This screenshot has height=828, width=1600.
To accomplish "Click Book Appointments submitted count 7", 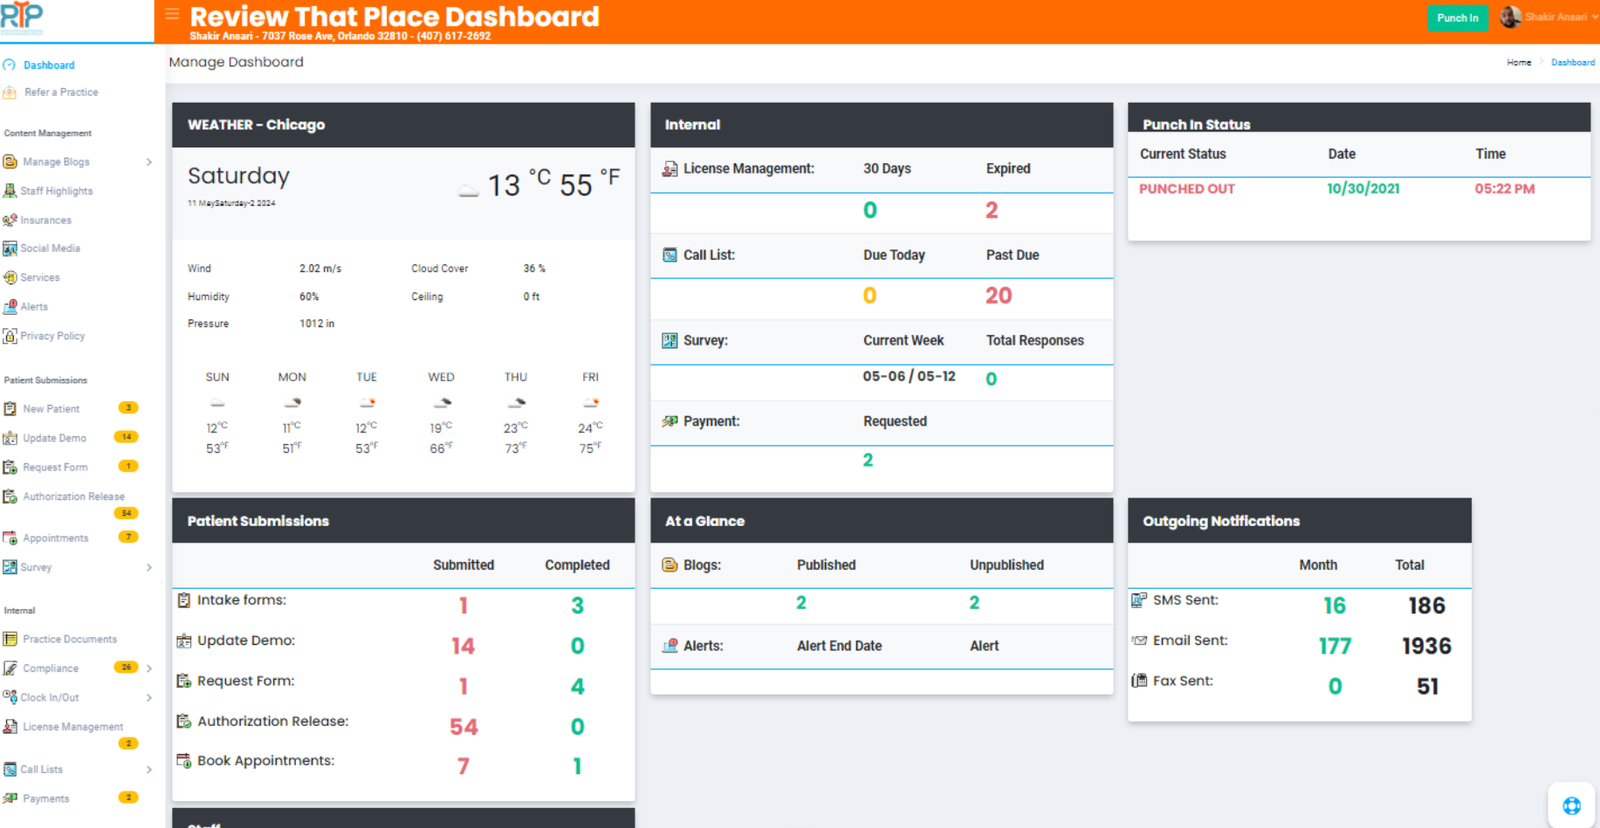I will point(463,767).
